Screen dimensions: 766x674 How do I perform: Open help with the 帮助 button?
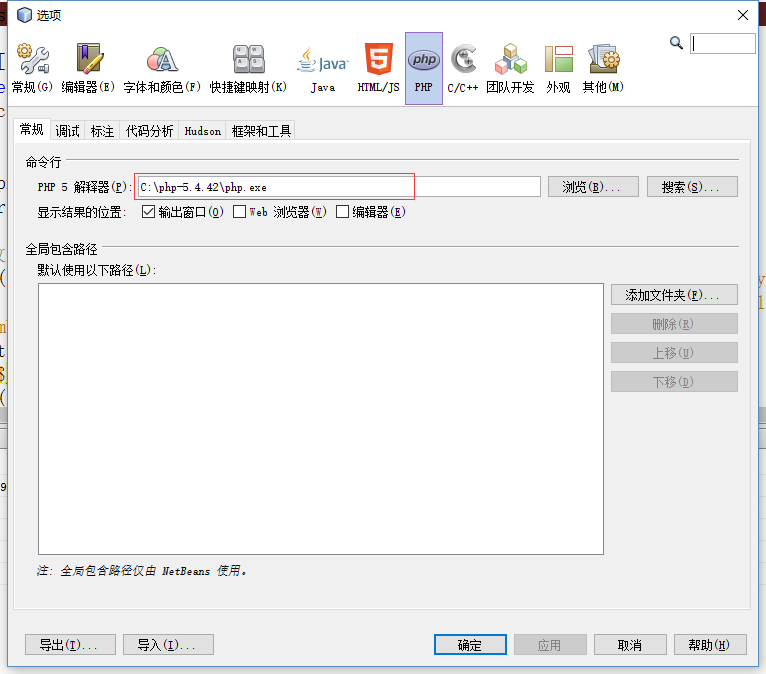[x=710, y=645]
